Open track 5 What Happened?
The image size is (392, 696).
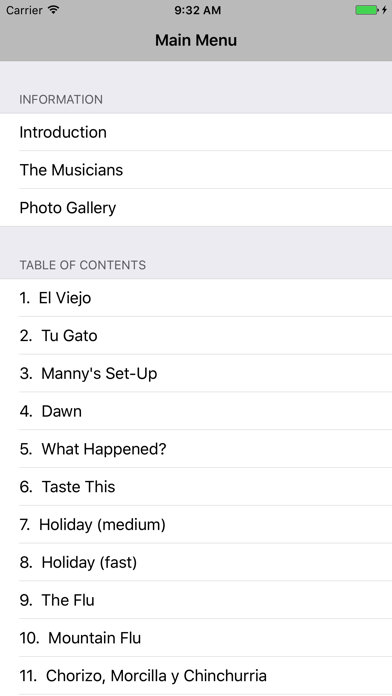point(196,449)
